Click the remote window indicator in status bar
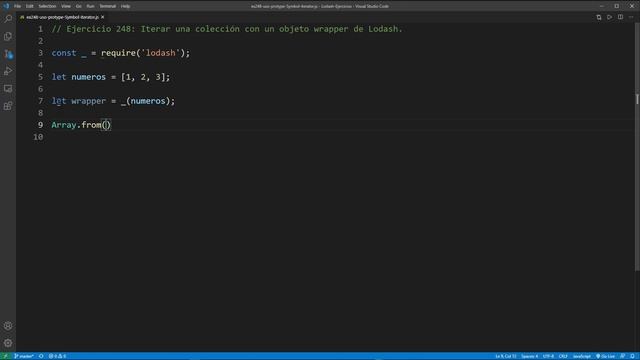640x360 pixels. click(5, 356)
